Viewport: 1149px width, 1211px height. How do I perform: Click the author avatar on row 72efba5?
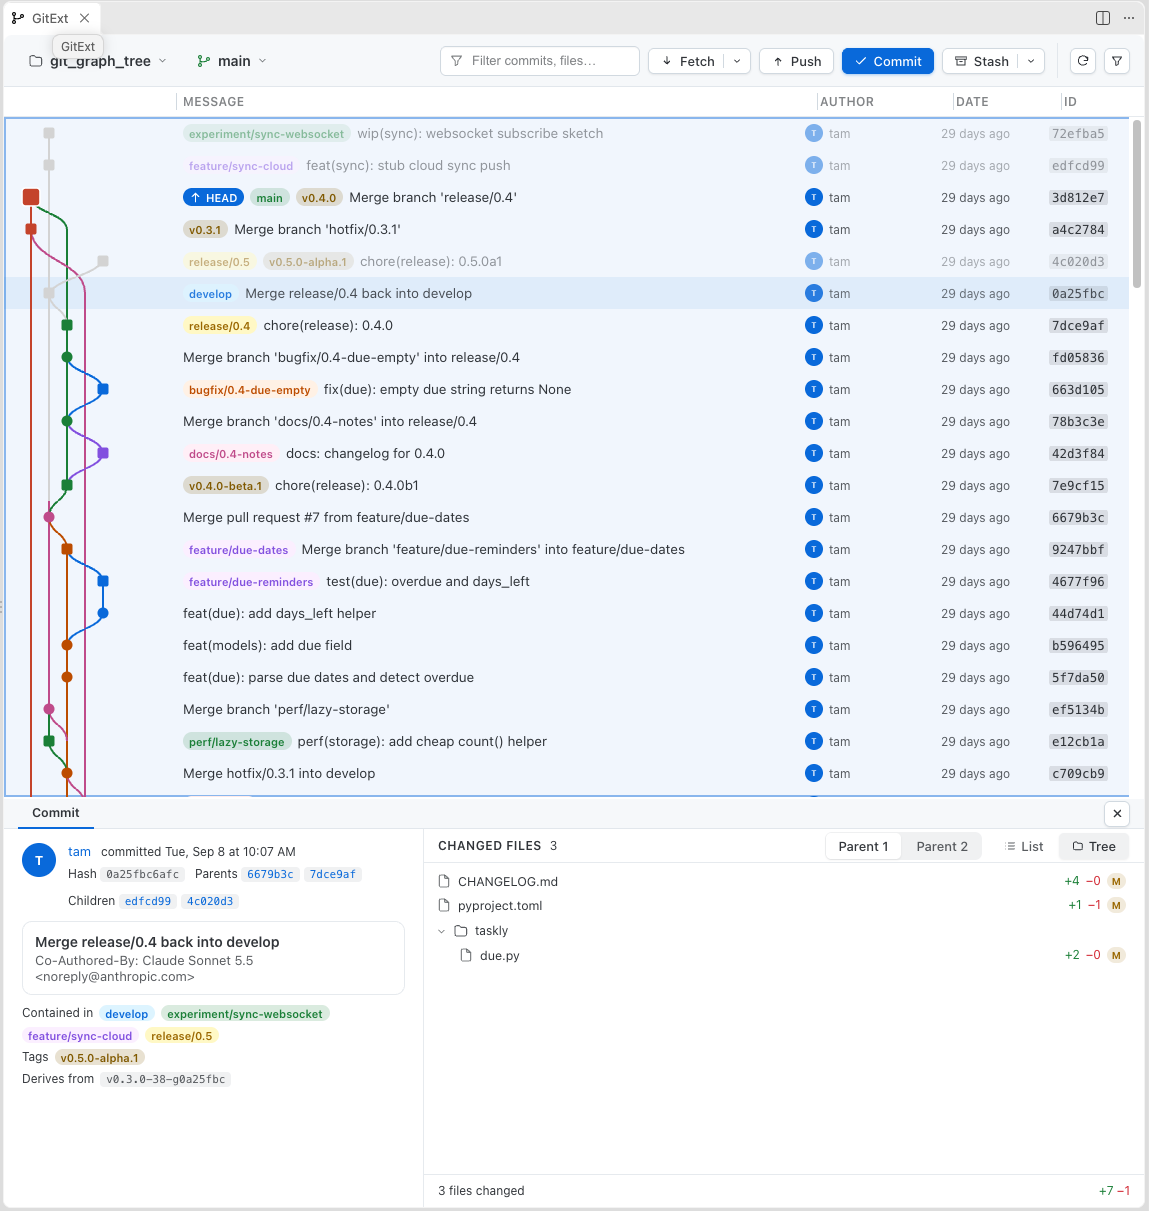[813, 133]
